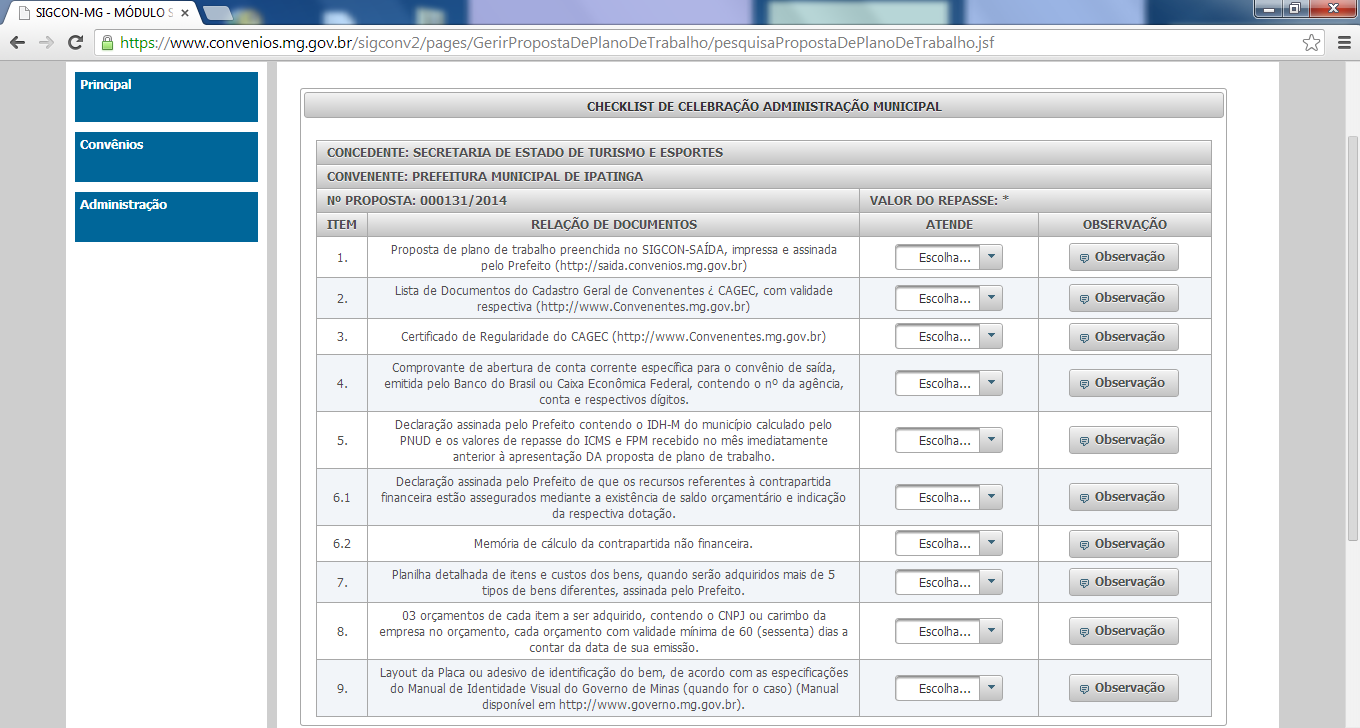Open Atende dropdown for item 6.2
This screenshot has height=728, width=1360.
point(948,543)
